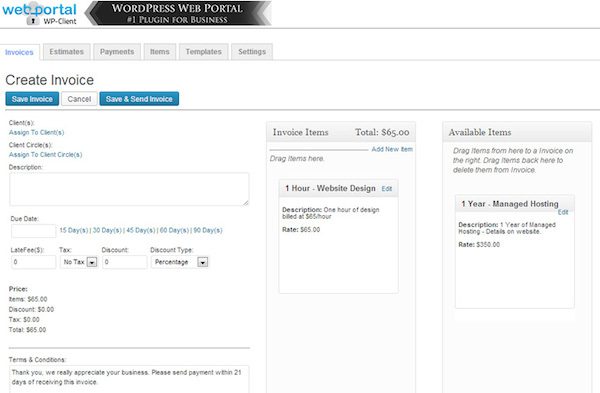Click the Discount input field

pos(125,262)
